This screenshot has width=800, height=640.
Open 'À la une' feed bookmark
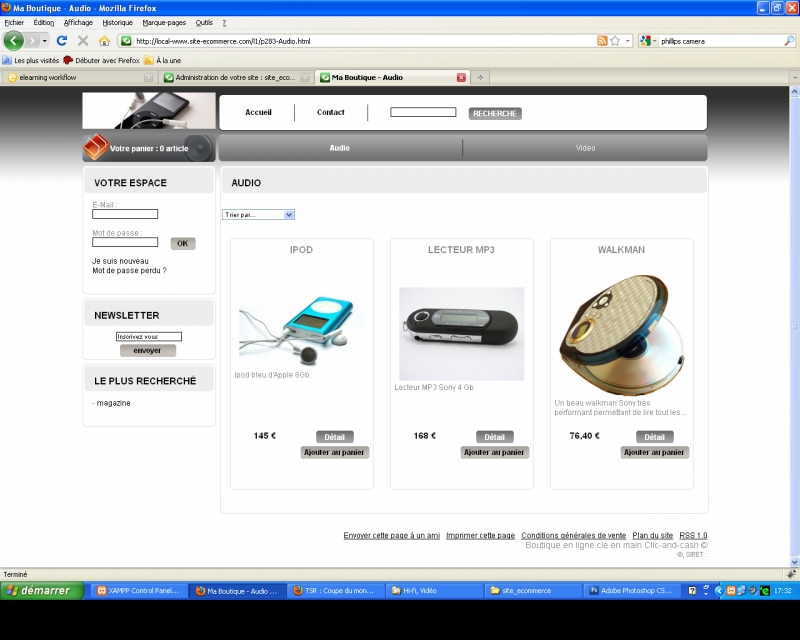[x=163, y=60]
